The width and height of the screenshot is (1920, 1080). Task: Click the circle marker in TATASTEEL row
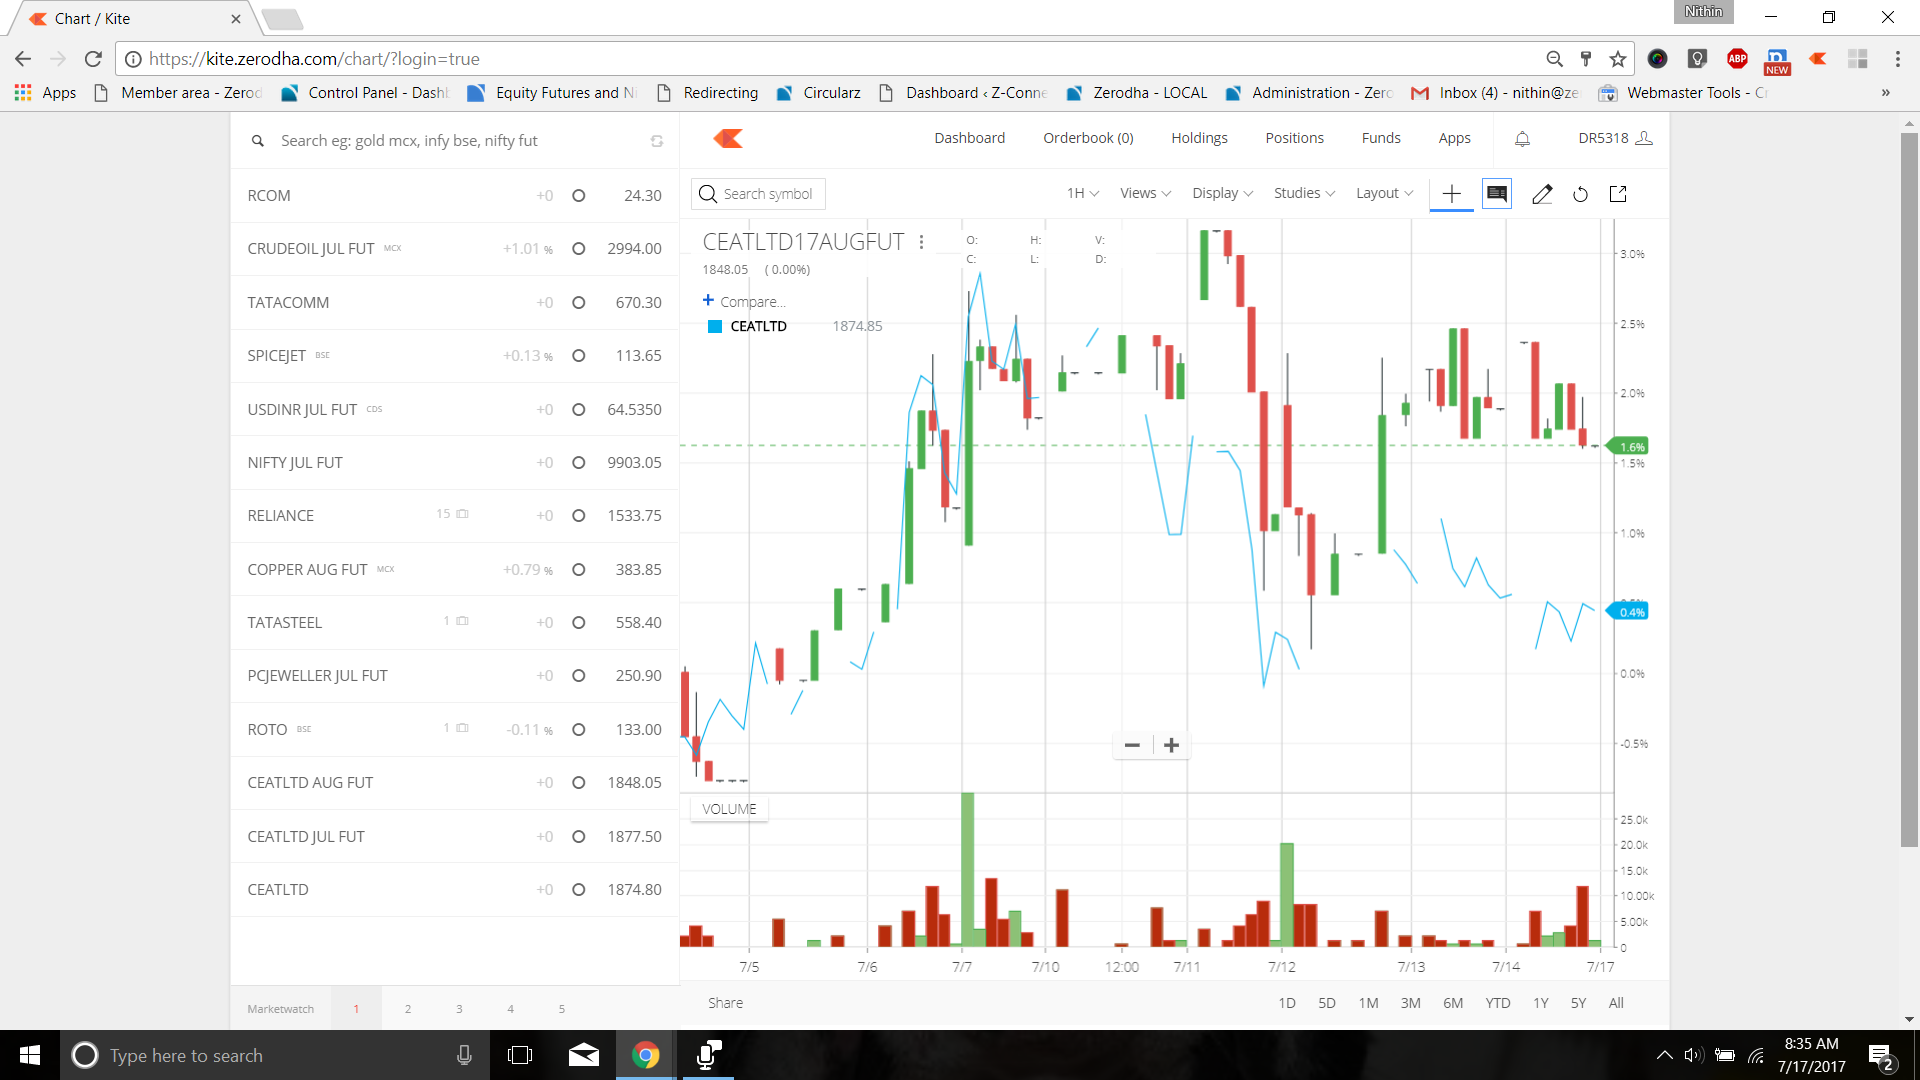tap(578, 623)
